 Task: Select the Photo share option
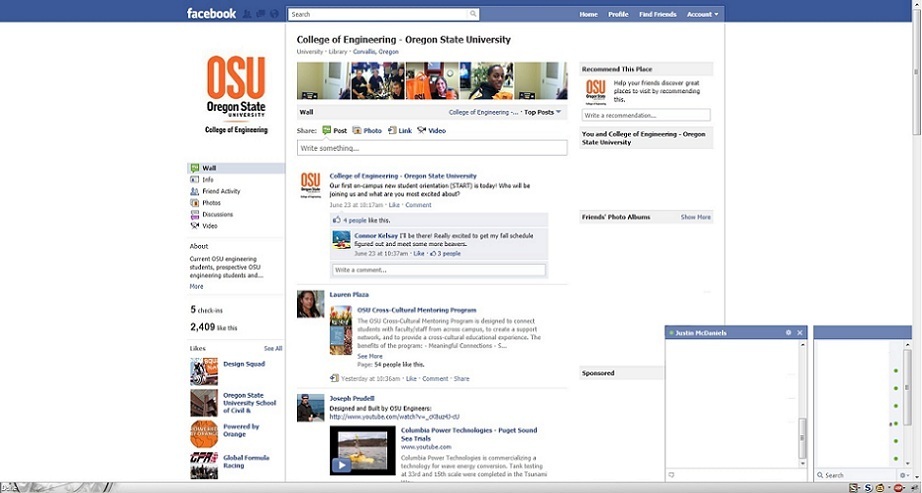point(367,131)
